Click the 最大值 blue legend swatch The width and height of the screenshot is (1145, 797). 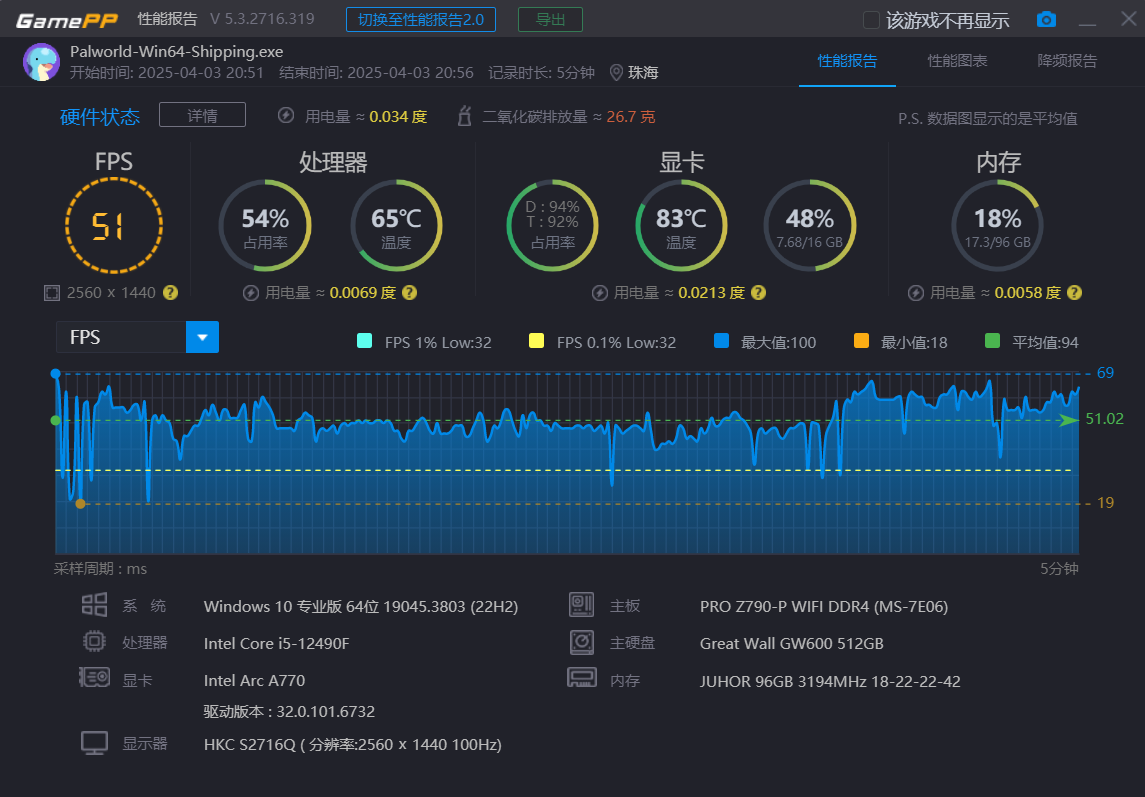(x=721, y=340)
